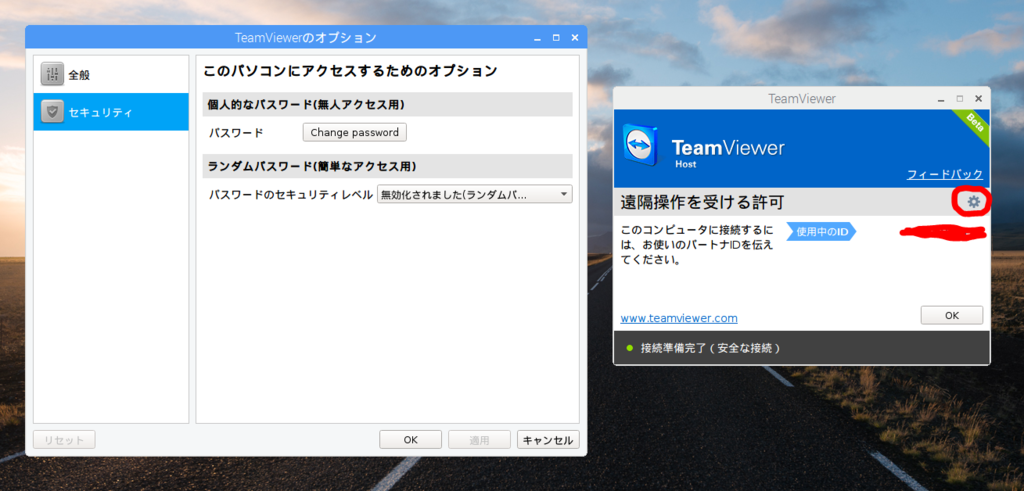
Task: Click the Change password button
Action: click(355, 133)
